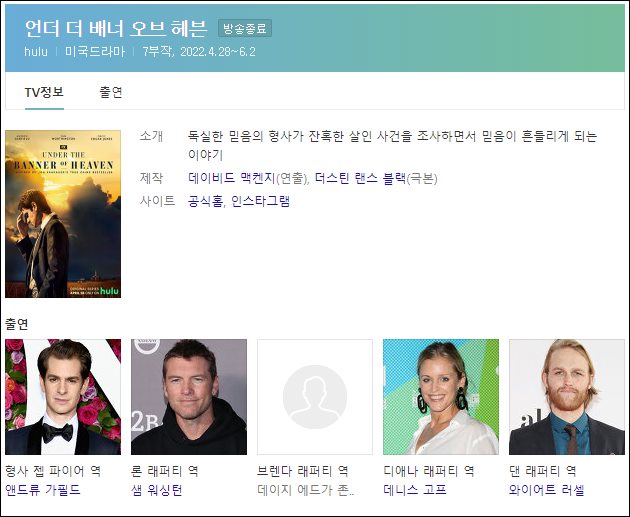Click the photo above 형사 젭 파이어 역

62,397
